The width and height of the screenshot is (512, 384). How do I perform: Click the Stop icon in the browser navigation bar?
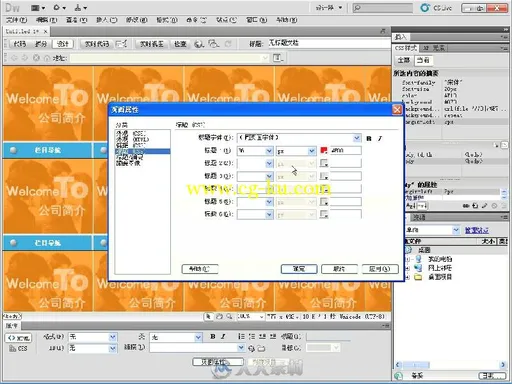(x=36, y=58)
